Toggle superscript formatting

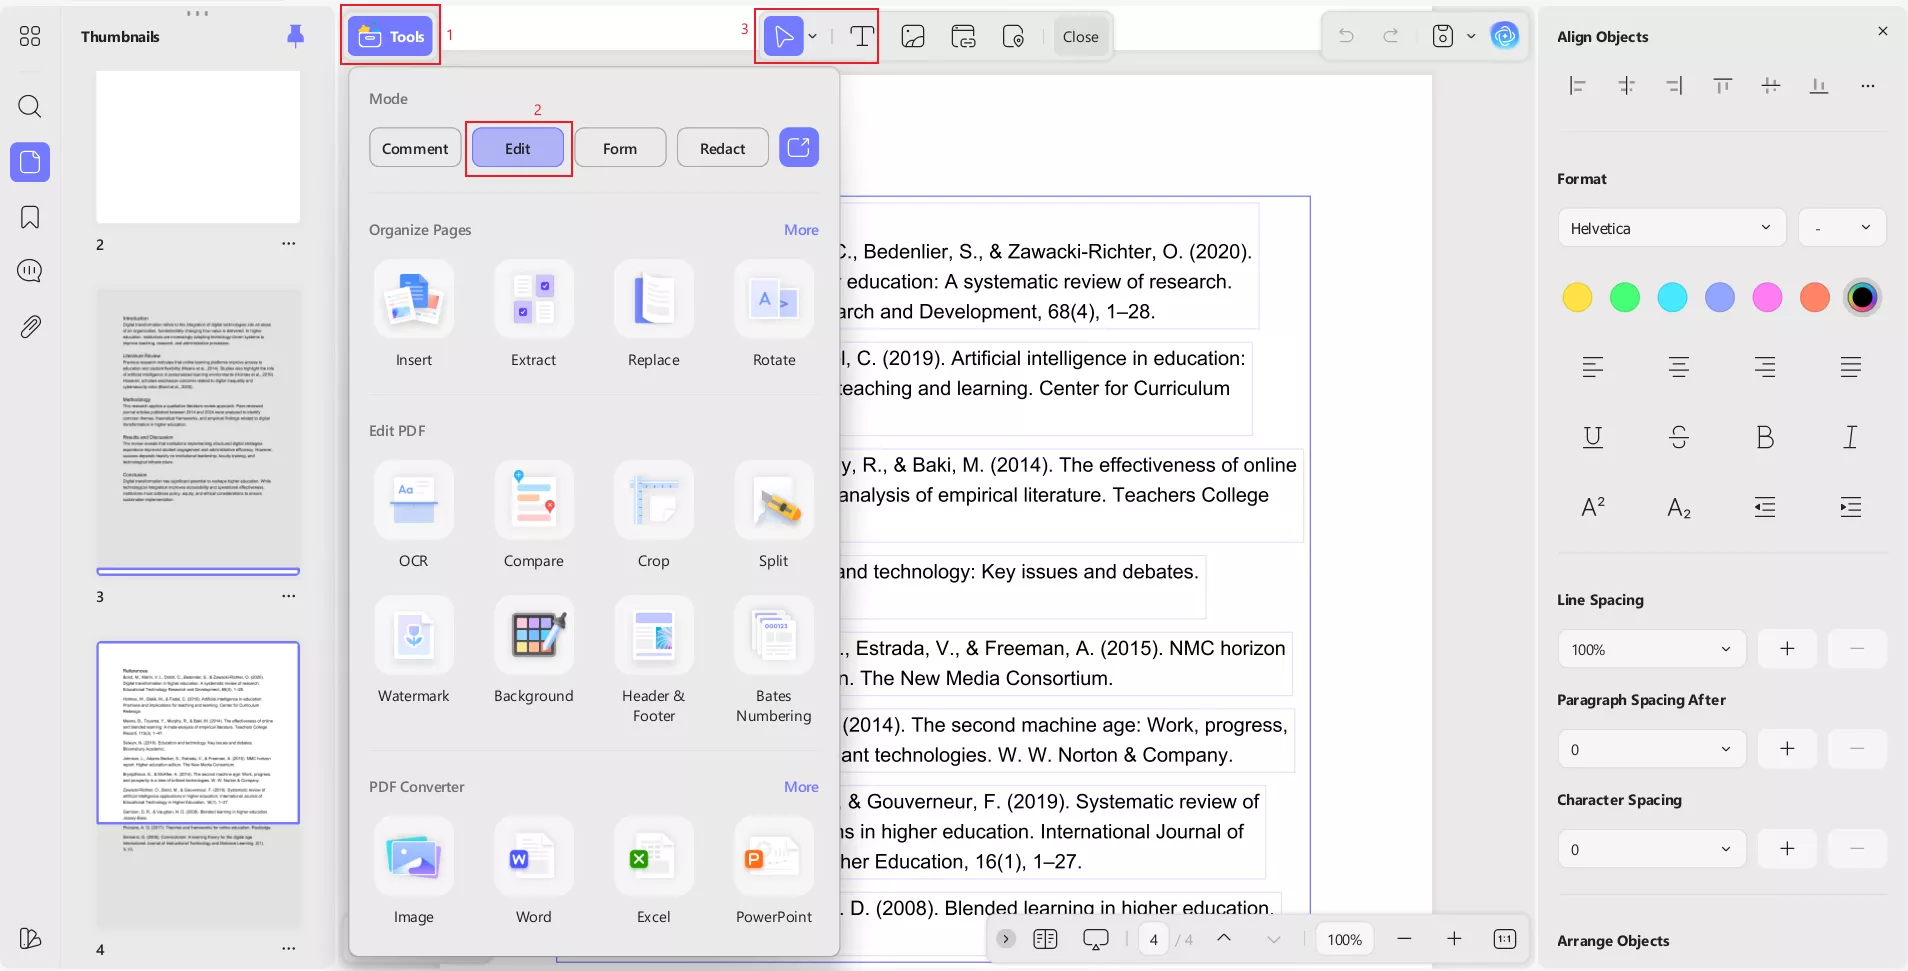click(x=1593, y=507)
